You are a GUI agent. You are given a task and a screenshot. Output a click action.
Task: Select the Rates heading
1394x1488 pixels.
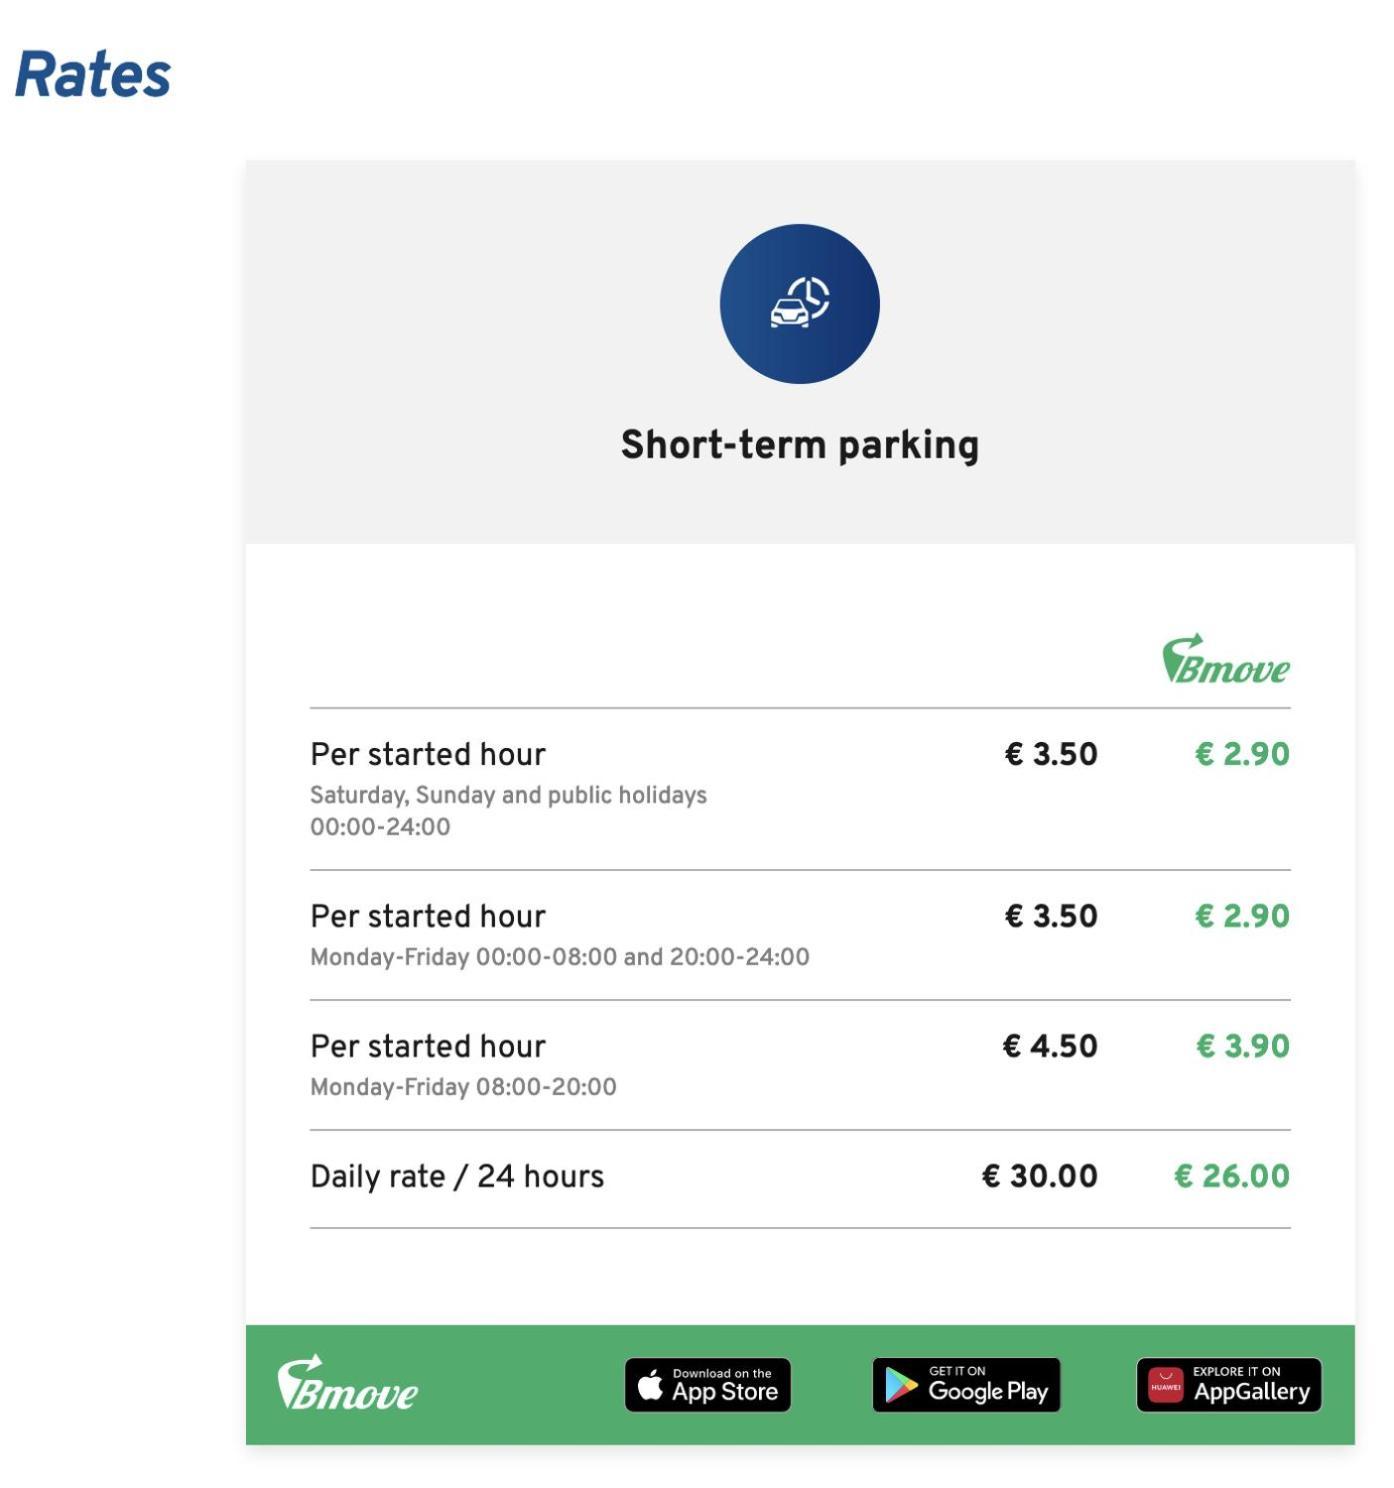tap(93, 75)
